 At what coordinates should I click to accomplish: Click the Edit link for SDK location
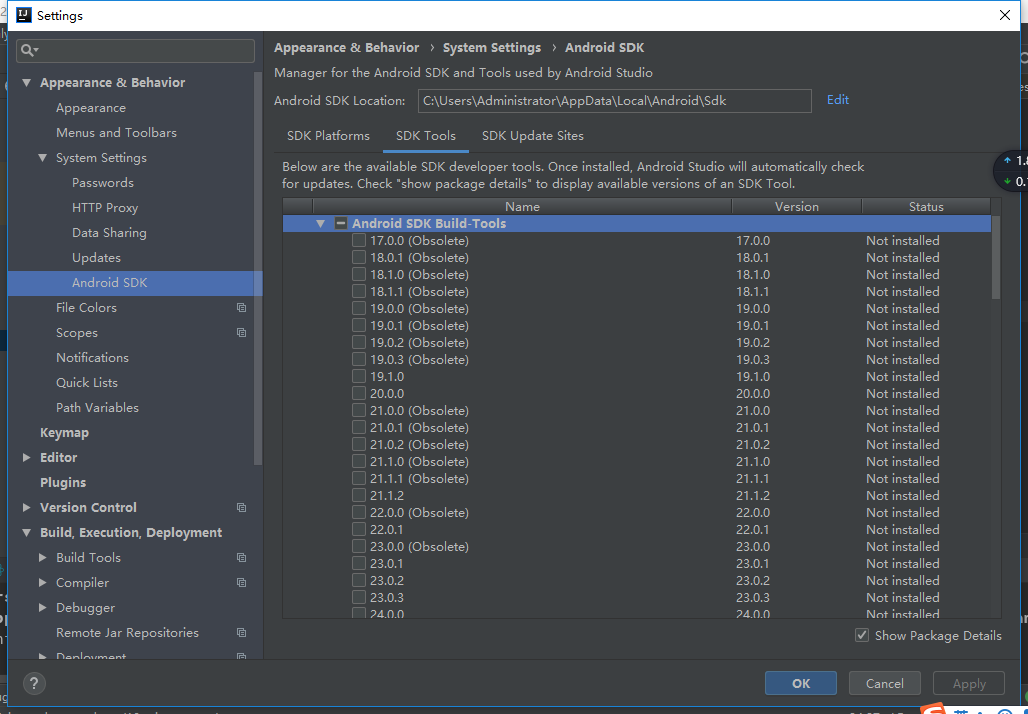point(838,100)
